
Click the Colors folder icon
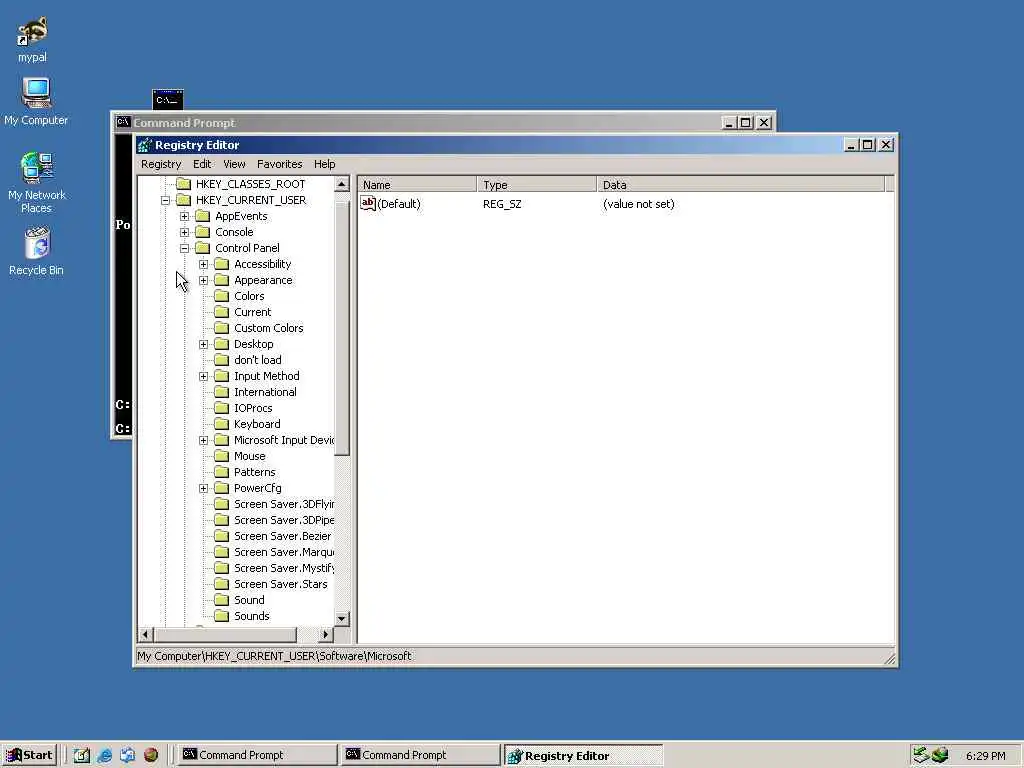(x=222, y=296)
